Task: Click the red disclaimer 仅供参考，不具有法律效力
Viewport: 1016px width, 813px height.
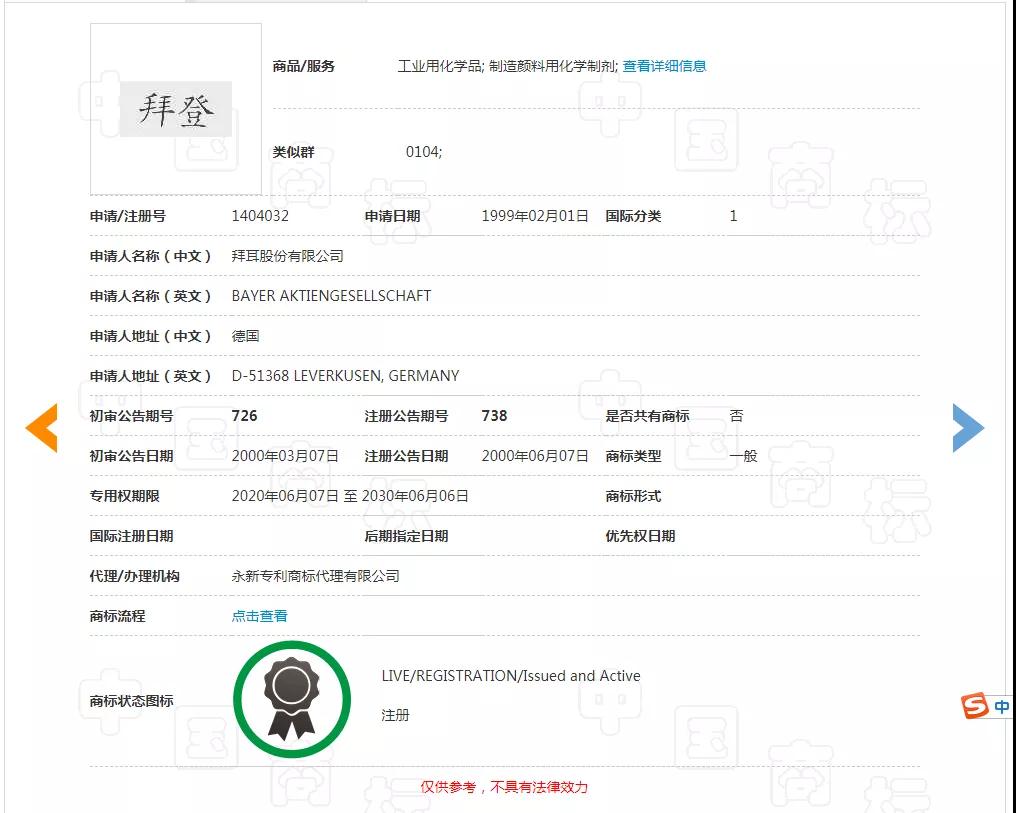Action: 504,787
